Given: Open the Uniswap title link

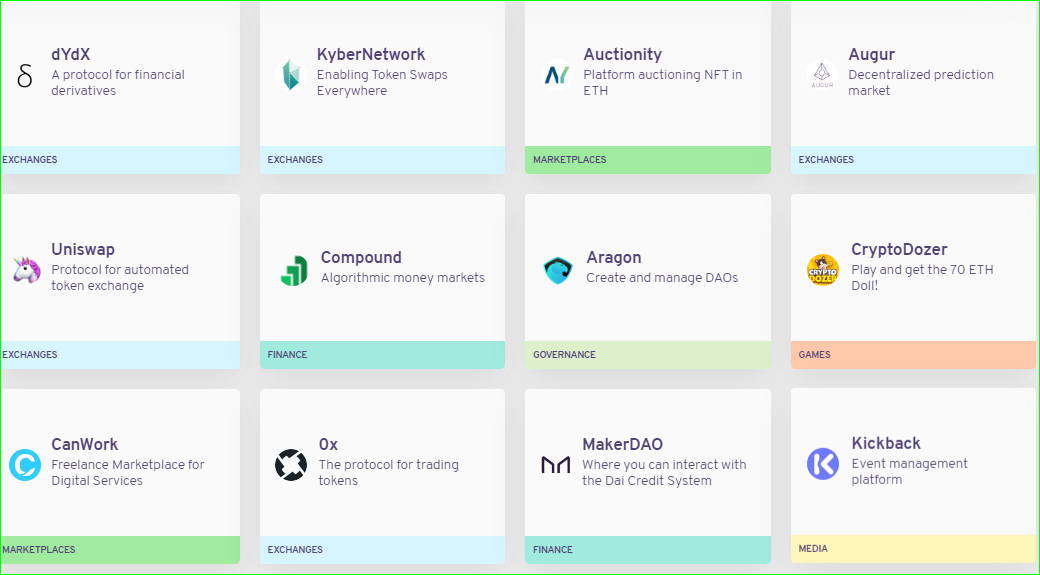Looking at the screenshot, I should [83, 249].
